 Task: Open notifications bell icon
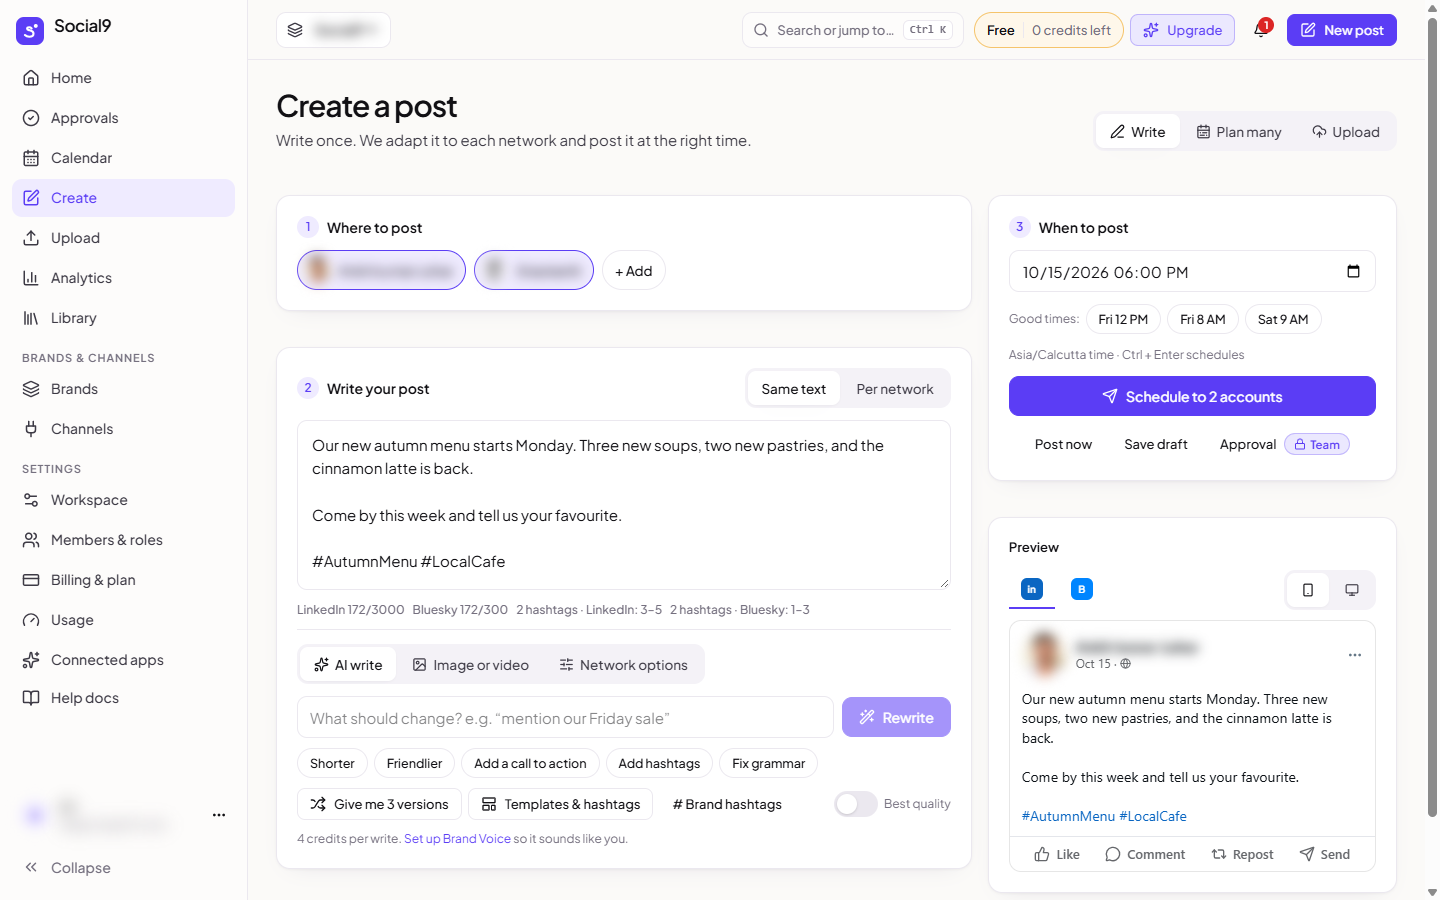[x=1261, y=30]
